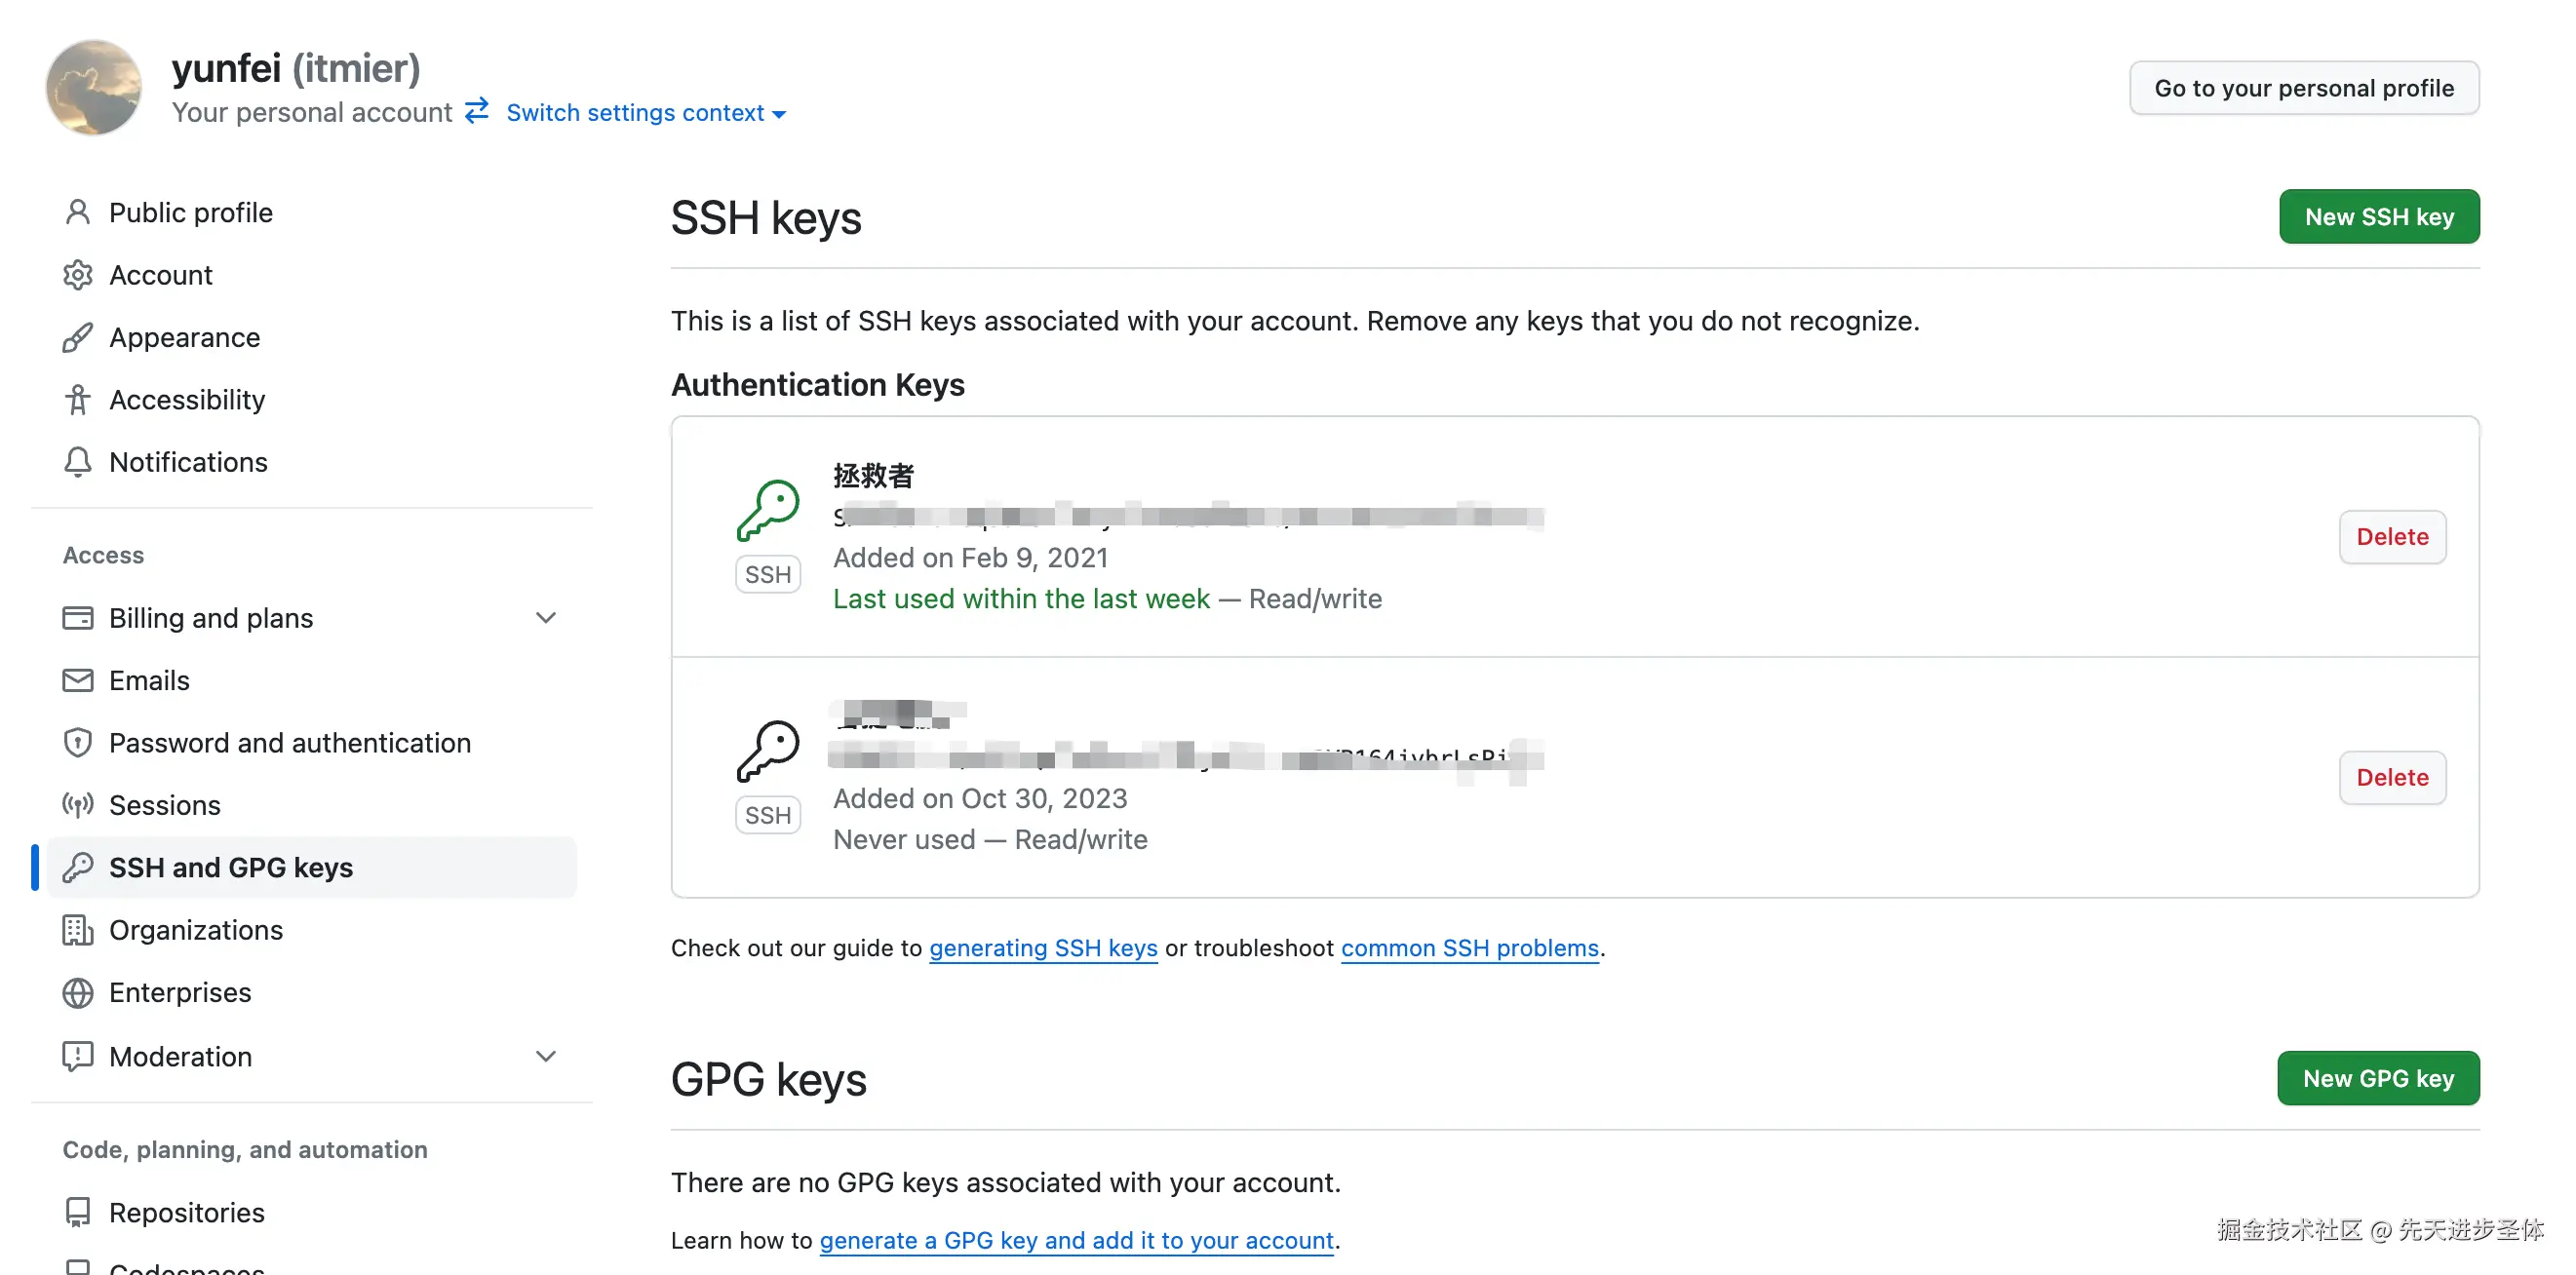Delete the SSH key added Feb 9, 2021
Screen dimensions: 2576x1275
[x=2391, y=537]
